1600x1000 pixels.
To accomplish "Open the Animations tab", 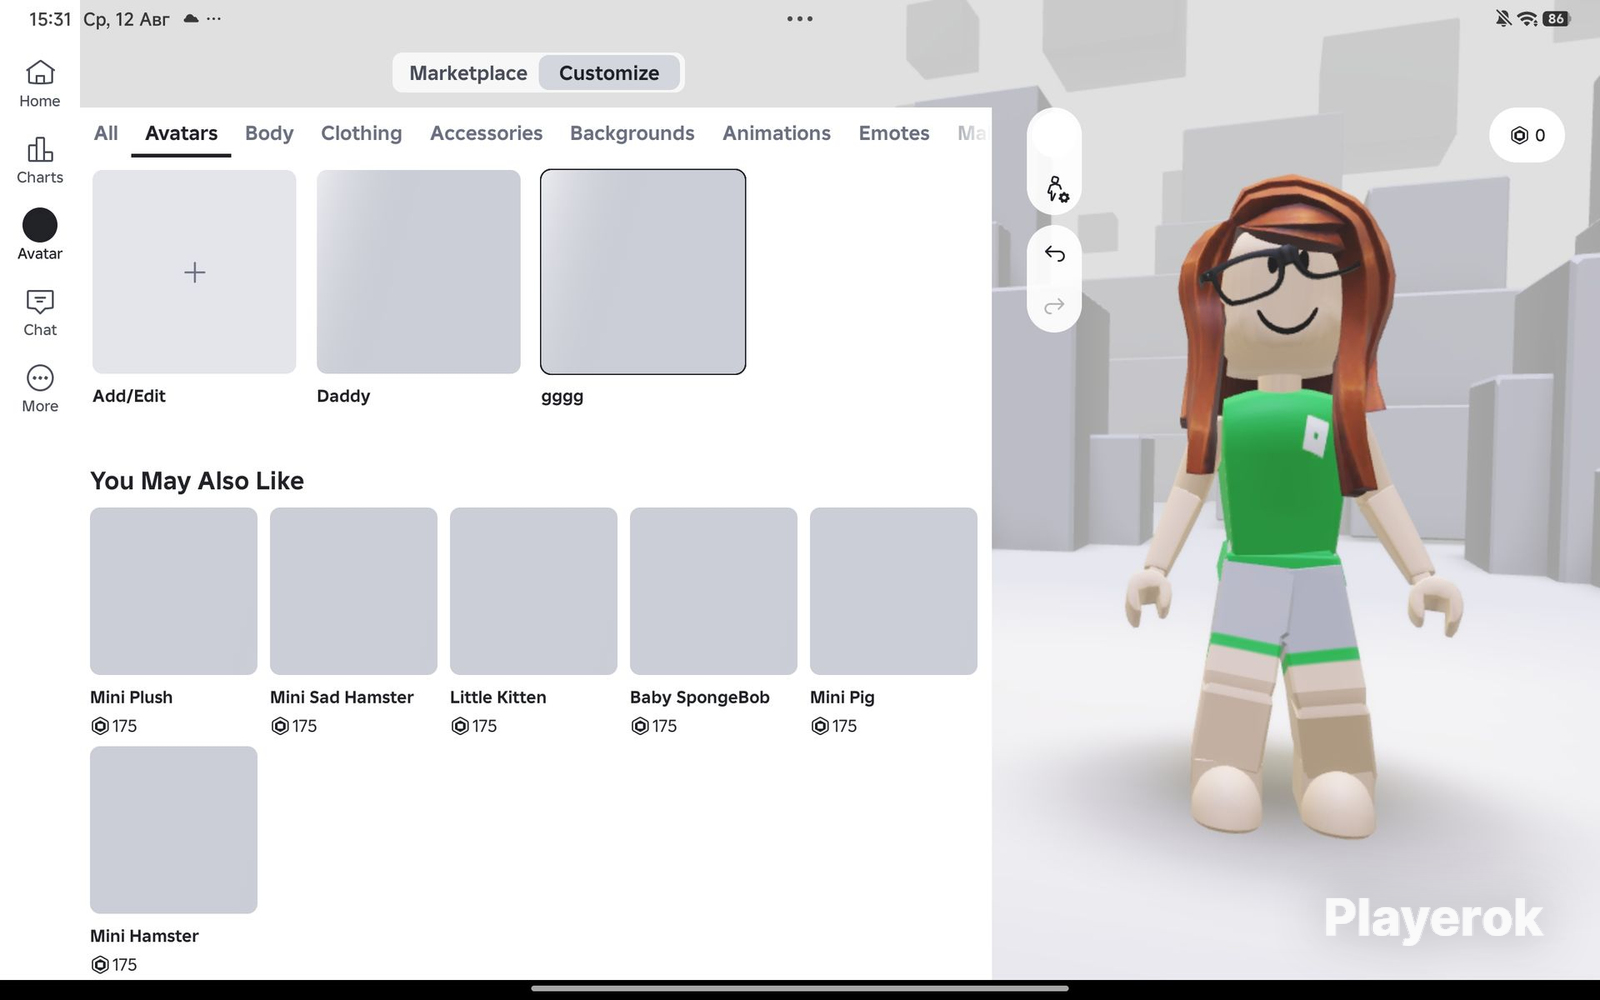I will (777, 133).
